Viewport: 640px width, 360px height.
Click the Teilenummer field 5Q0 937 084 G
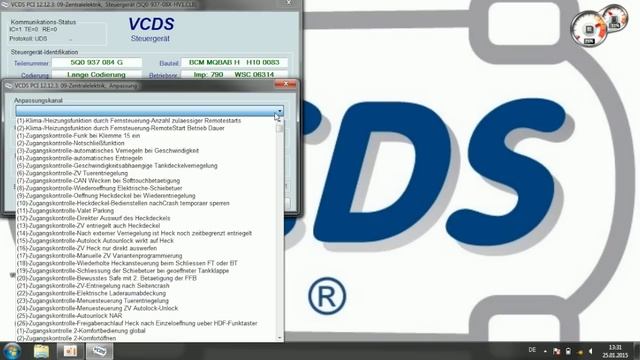[x=97, y=62]
